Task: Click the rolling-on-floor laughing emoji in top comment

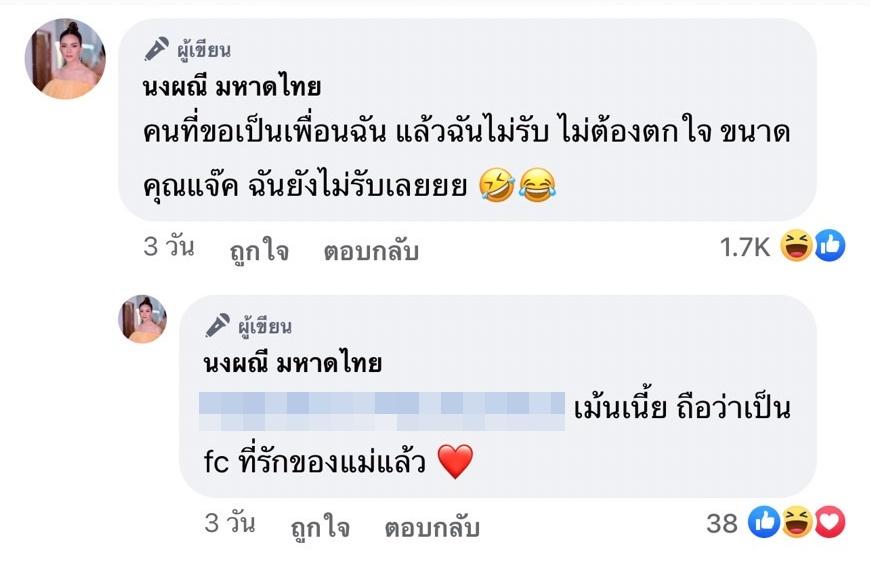Action: (x=497, y=186)
